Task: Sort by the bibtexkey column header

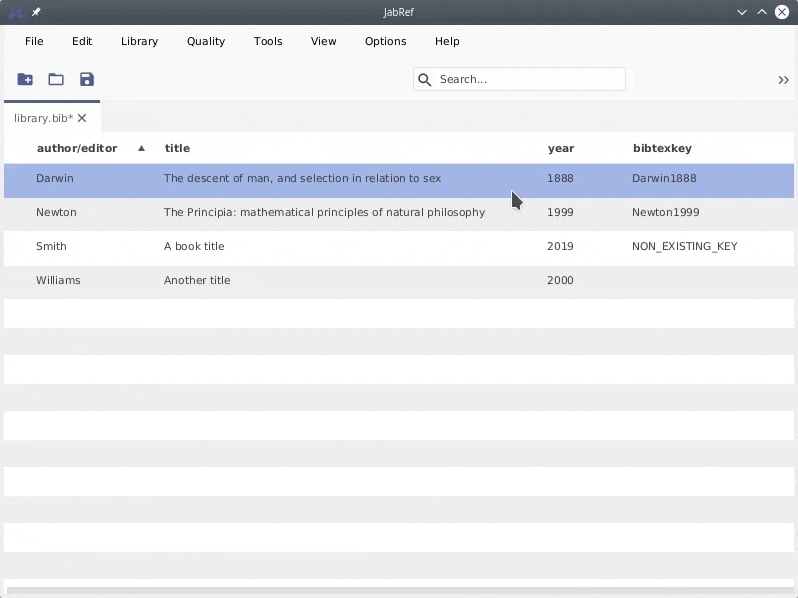Action: [662, 148]
